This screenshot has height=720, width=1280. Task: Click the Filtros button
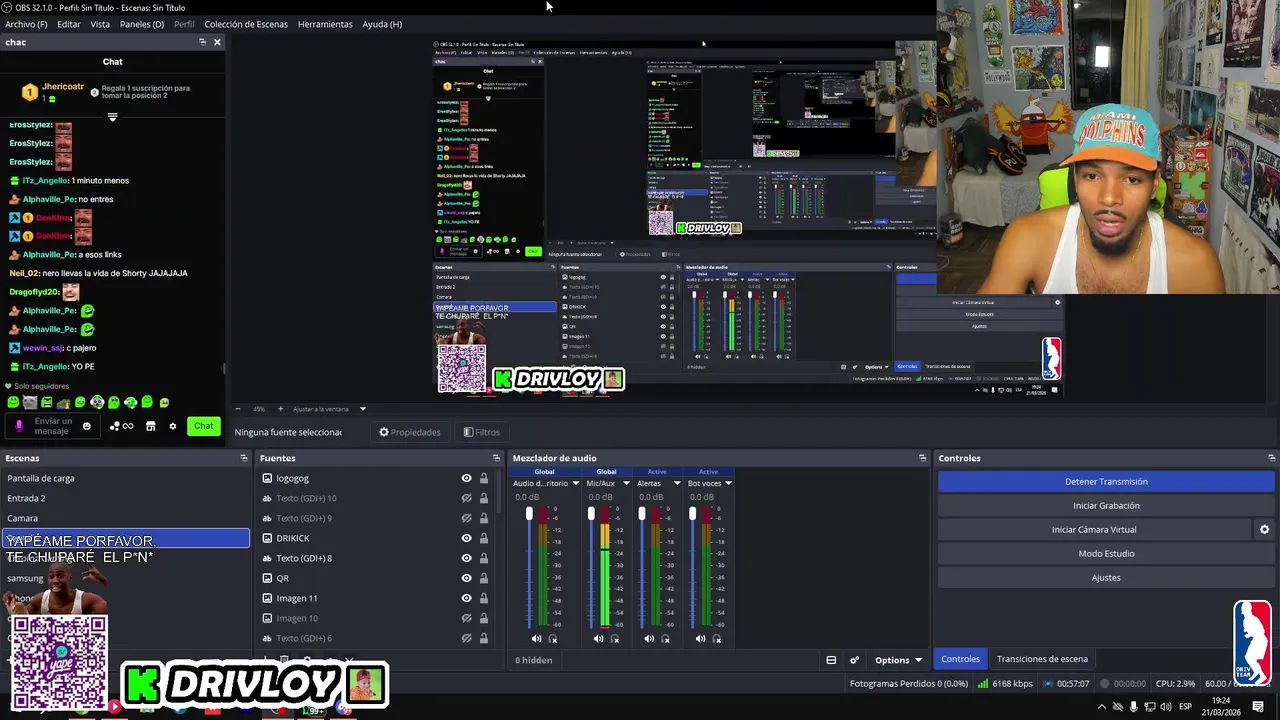(x=481, y=432)
